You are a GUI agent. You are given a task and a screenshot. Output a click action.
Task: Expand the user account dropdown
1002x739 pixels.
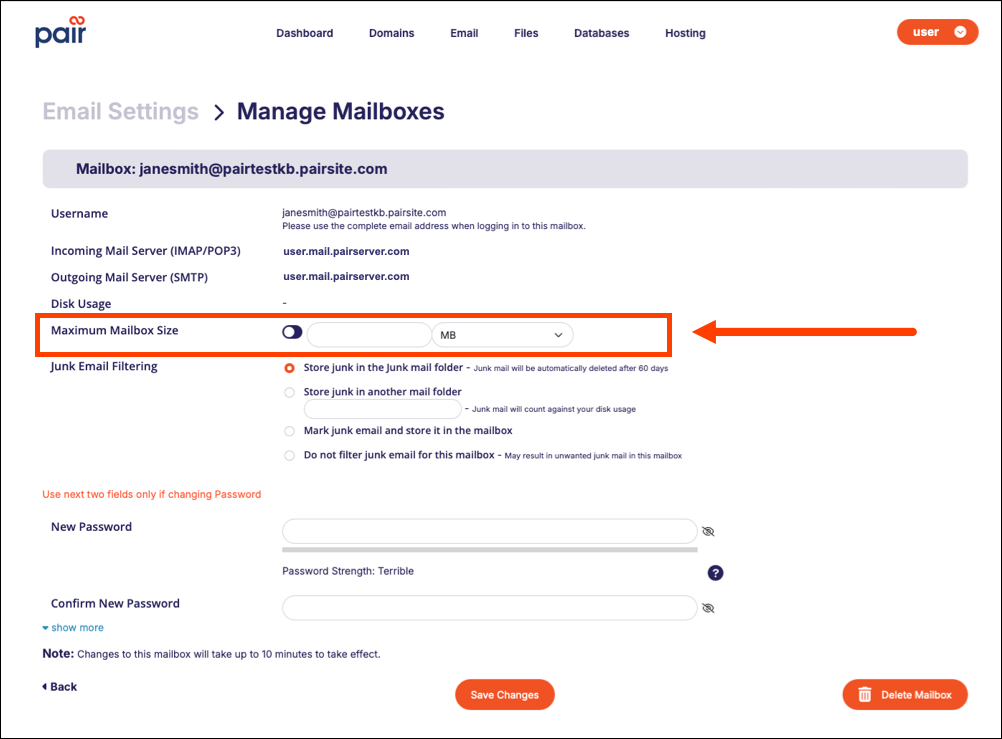tap(937, 32)
